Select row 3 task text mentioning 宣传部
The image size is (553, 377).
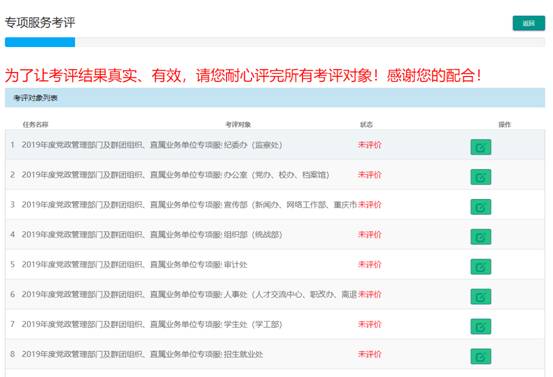pos(189,205)
